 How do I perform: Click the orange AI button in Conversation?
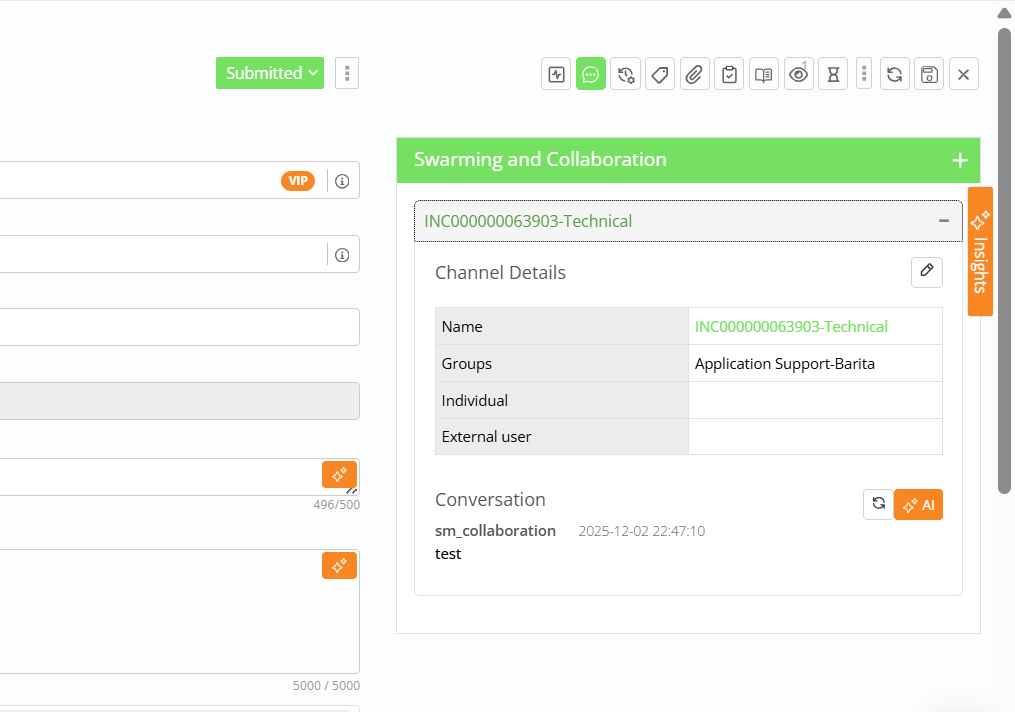918,505
